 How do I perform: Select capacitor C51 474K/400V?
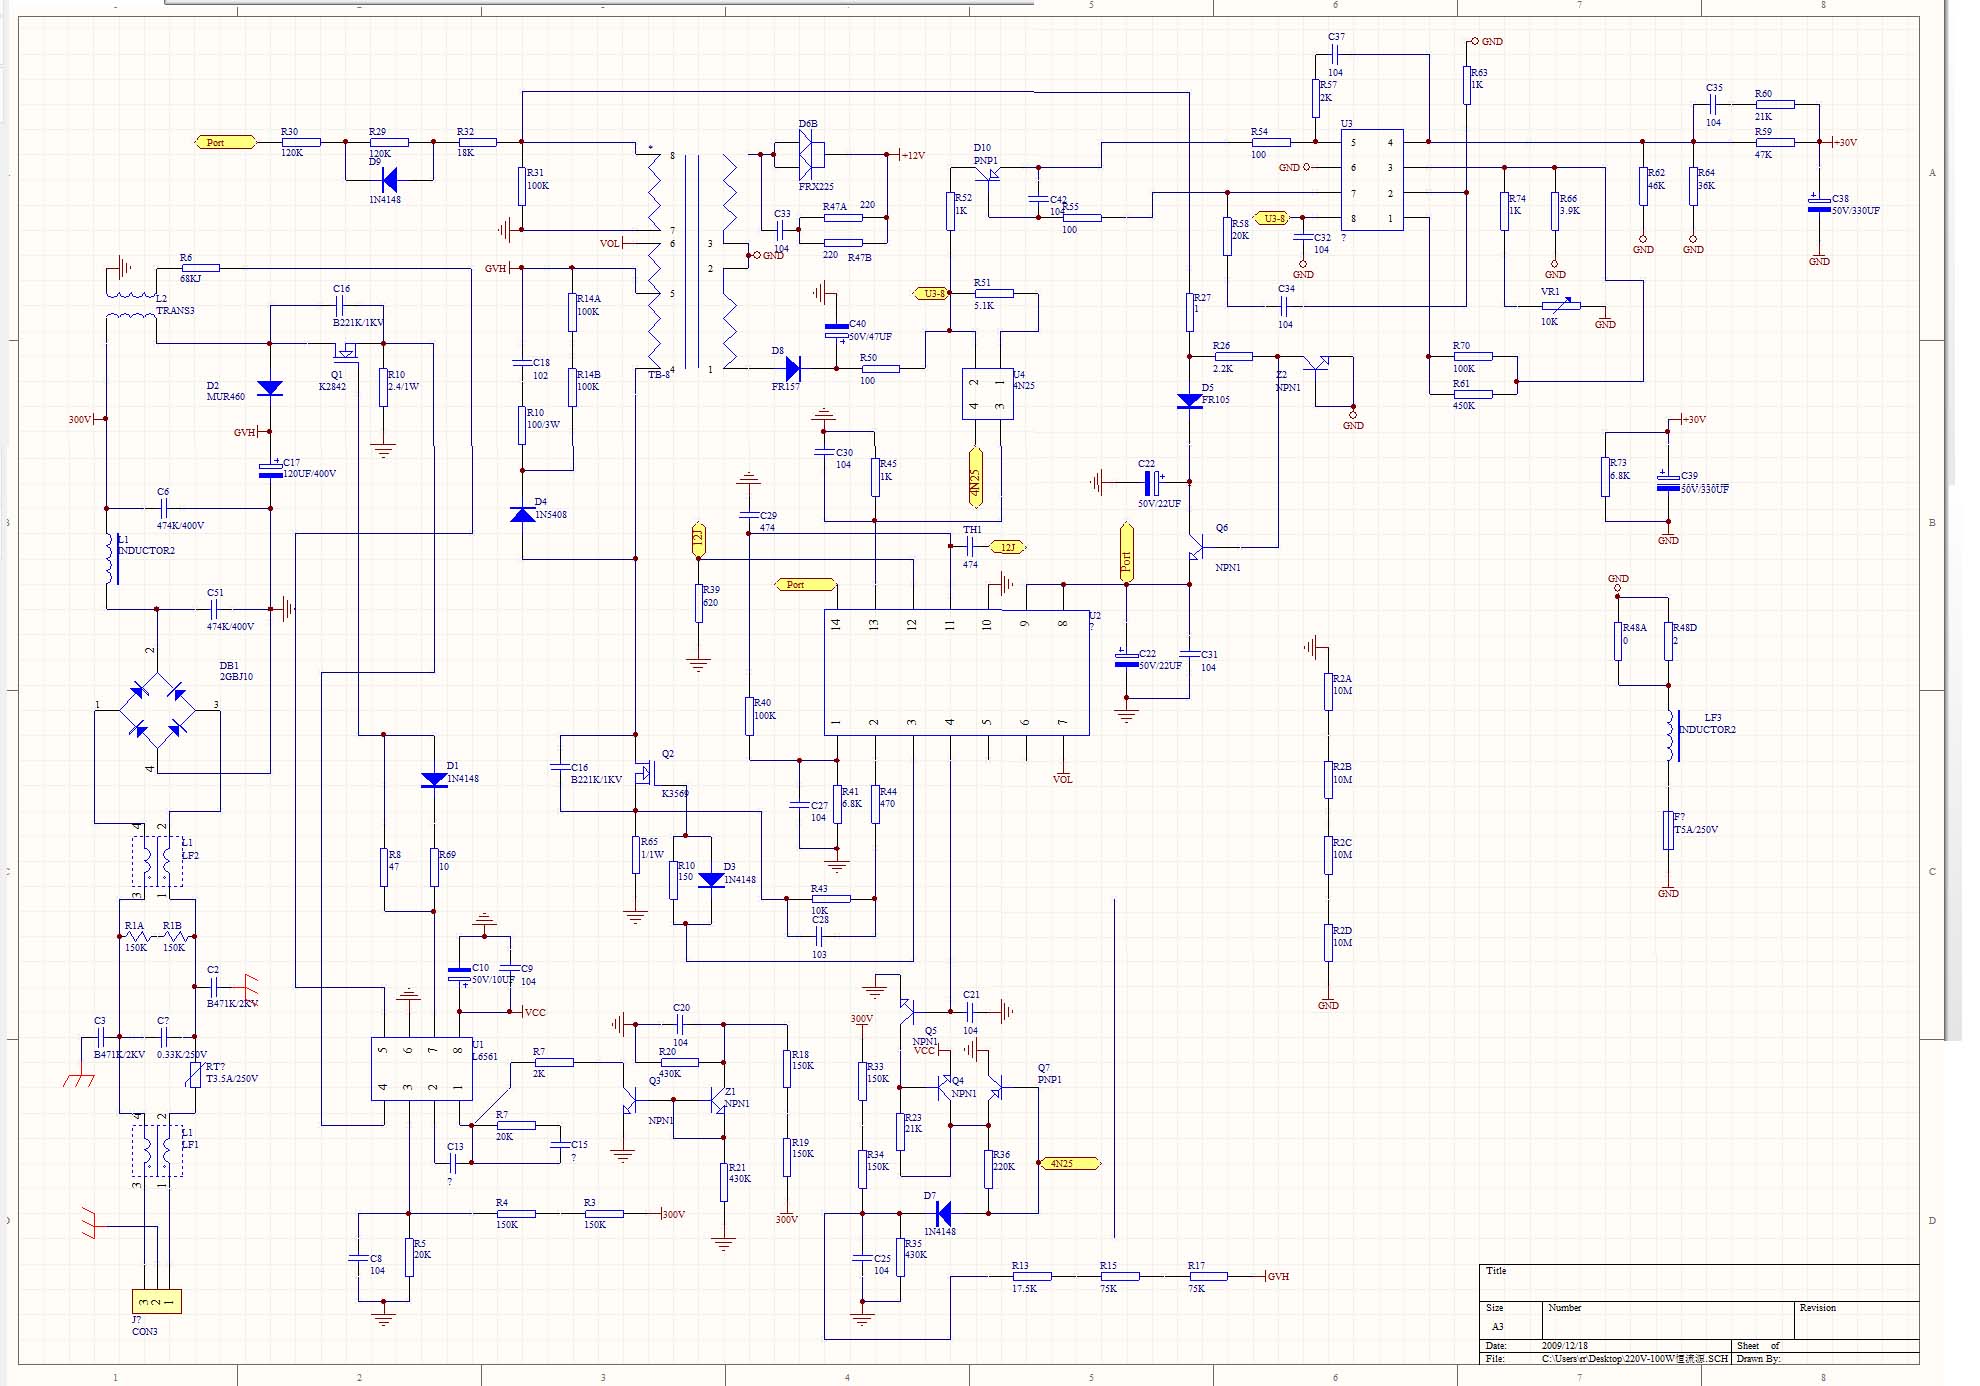coord(214,609)
